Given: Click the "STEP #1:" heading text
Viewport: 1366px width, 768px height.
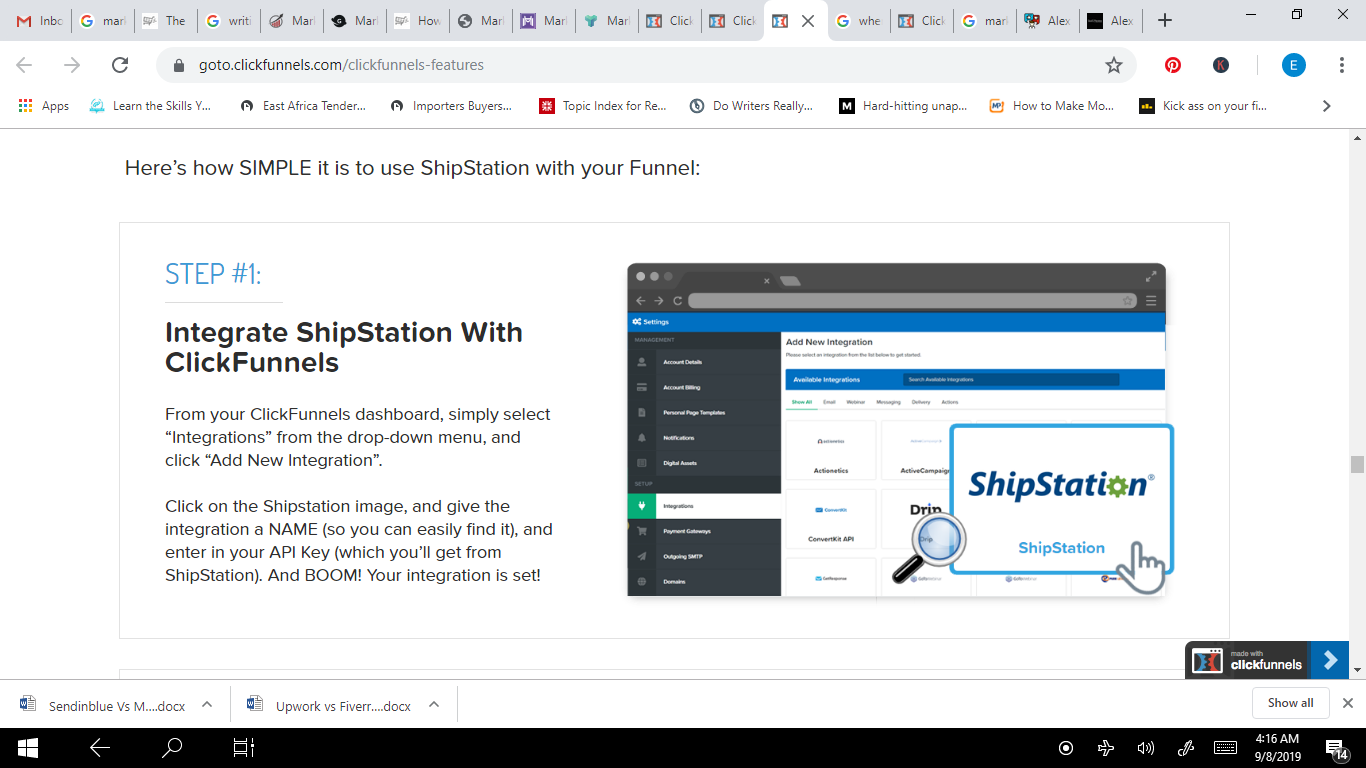Looking at the screenshot, I should click(x=213, y=274).
